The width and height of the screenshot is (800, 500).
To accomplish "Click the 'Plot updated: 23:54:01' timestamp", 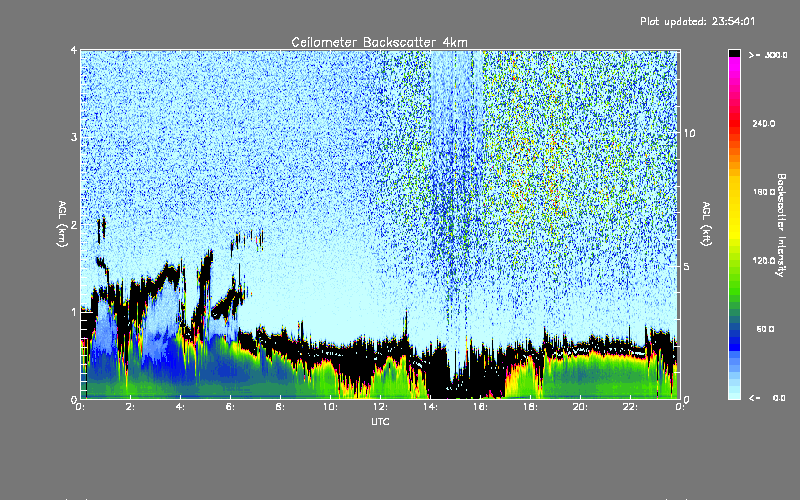I will pyautogui.click(x=697, y=21).
